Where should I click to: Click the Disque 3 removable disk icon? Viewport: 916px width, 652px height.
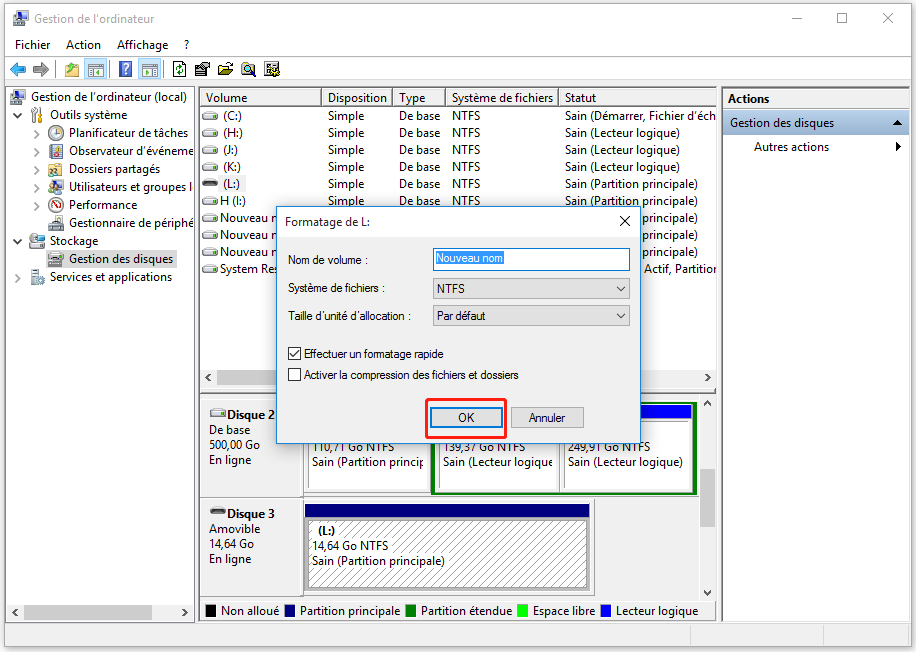(x=218, y=511)
